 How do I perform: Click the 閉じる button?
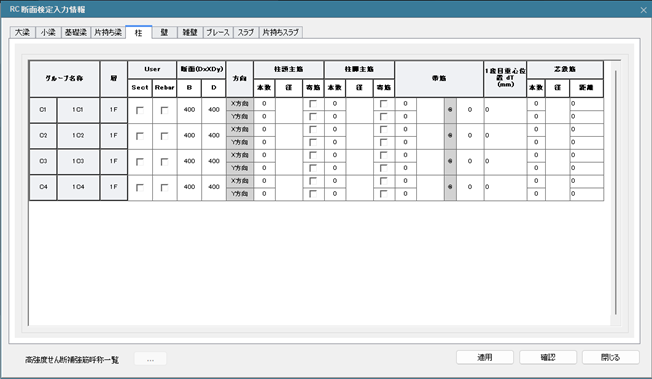[610, 357]
